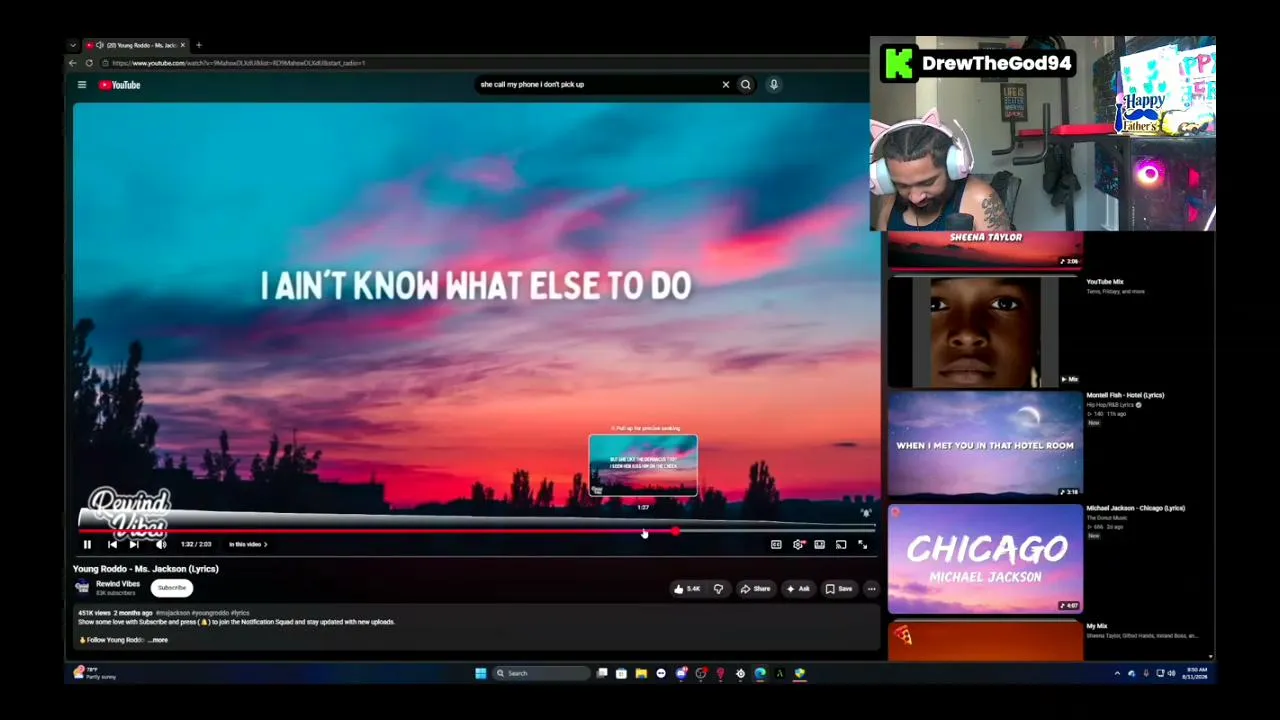The width and height of the screenshot is (1280, 720).
Task: Open the Ask button
Action: point(798,589)
